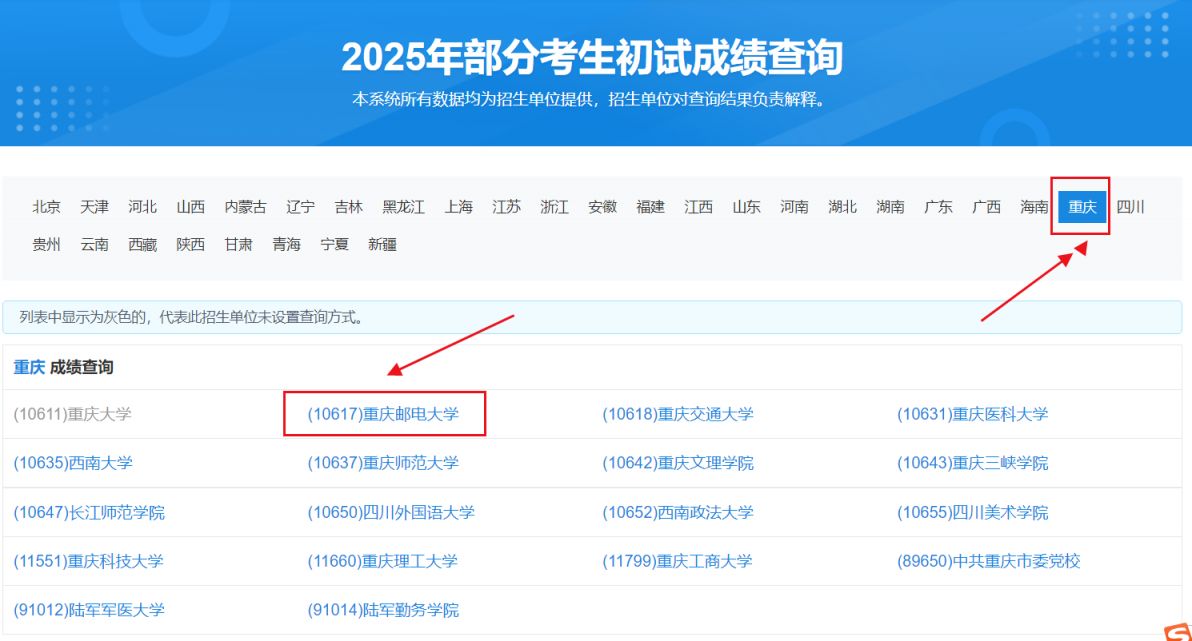This screenshot has width=1192, height=641.
Task: Open (10652)西南政法大学 score query link
Action: [x=678, y=512]
